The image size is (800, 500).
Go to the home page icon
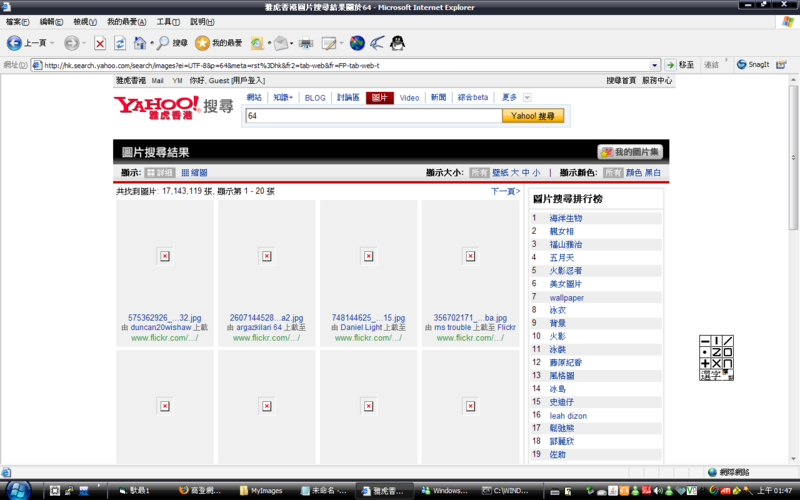(140, 43)
